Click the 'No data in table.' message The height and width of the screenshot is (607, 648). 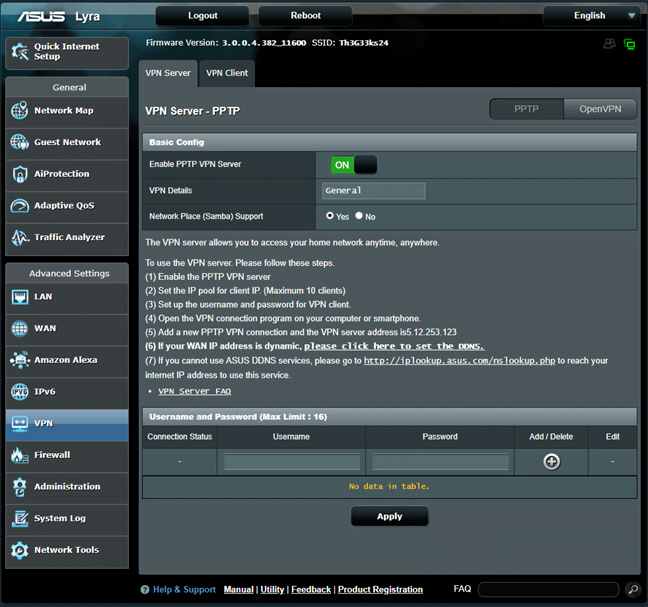(x=389, y=487)
